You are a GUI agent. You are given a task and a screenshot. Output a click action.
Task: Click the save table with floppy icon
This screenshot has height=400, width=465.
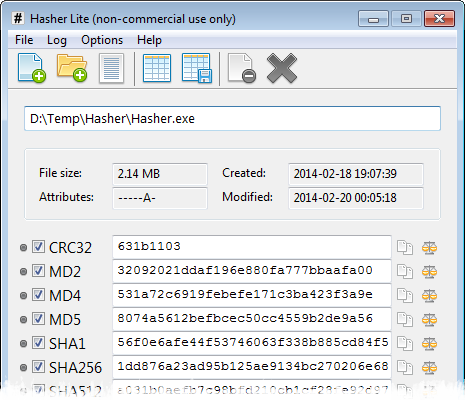pos(197,68)
